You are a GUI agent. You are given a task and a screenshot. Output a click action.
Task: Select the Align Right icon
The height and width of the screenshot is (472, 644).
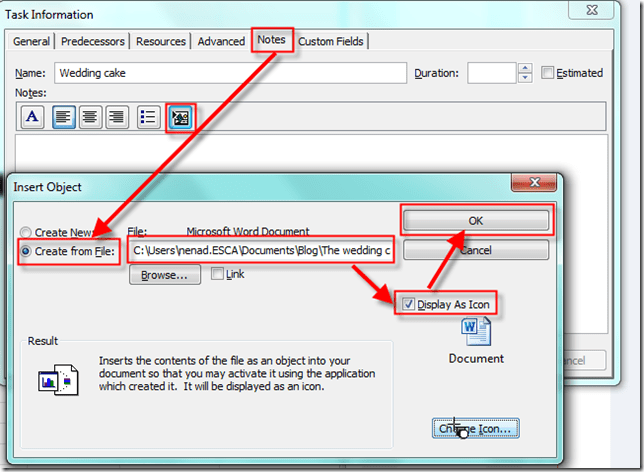[x=116, y=117]
